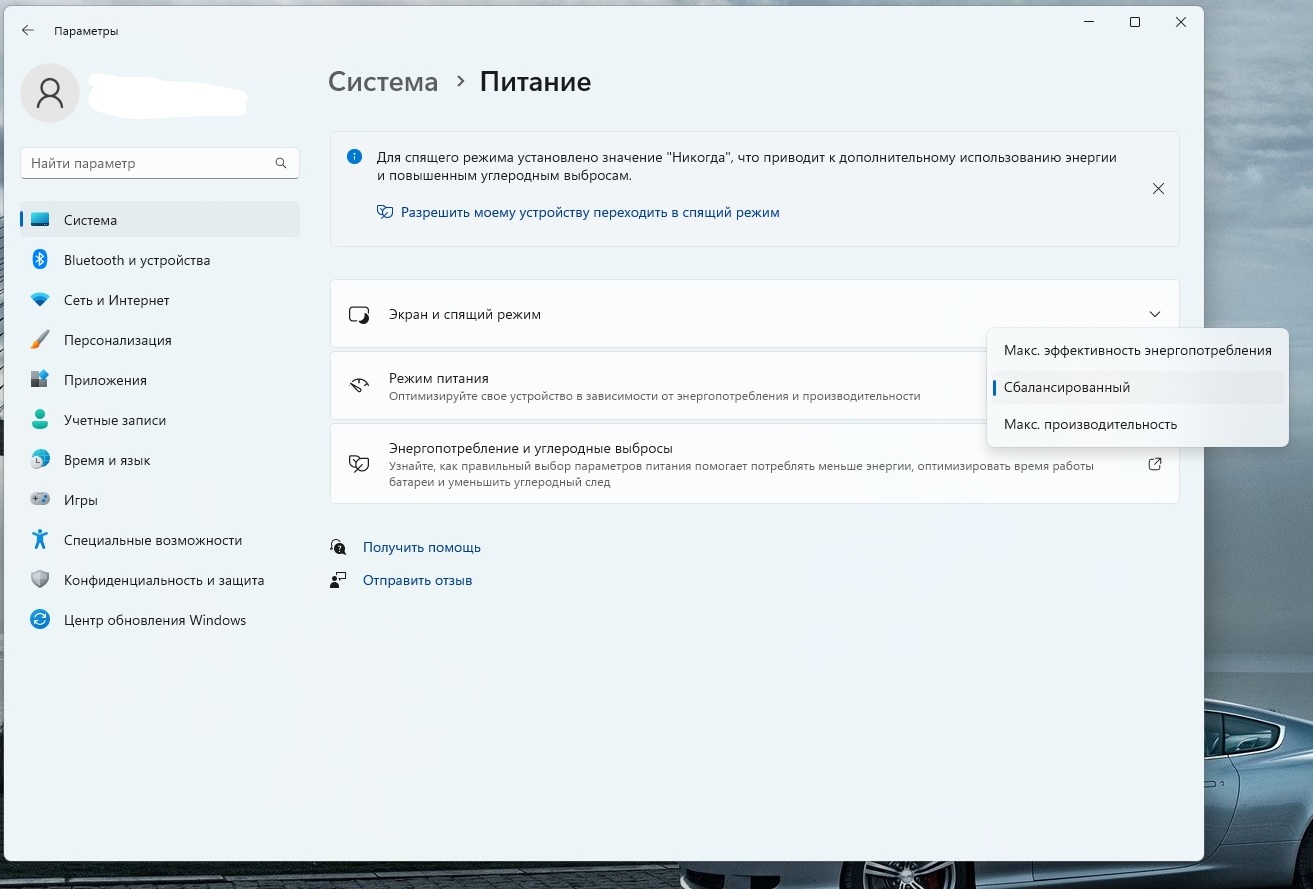Click the Питание page title
Screen dimensions: 1313x889
535,82
